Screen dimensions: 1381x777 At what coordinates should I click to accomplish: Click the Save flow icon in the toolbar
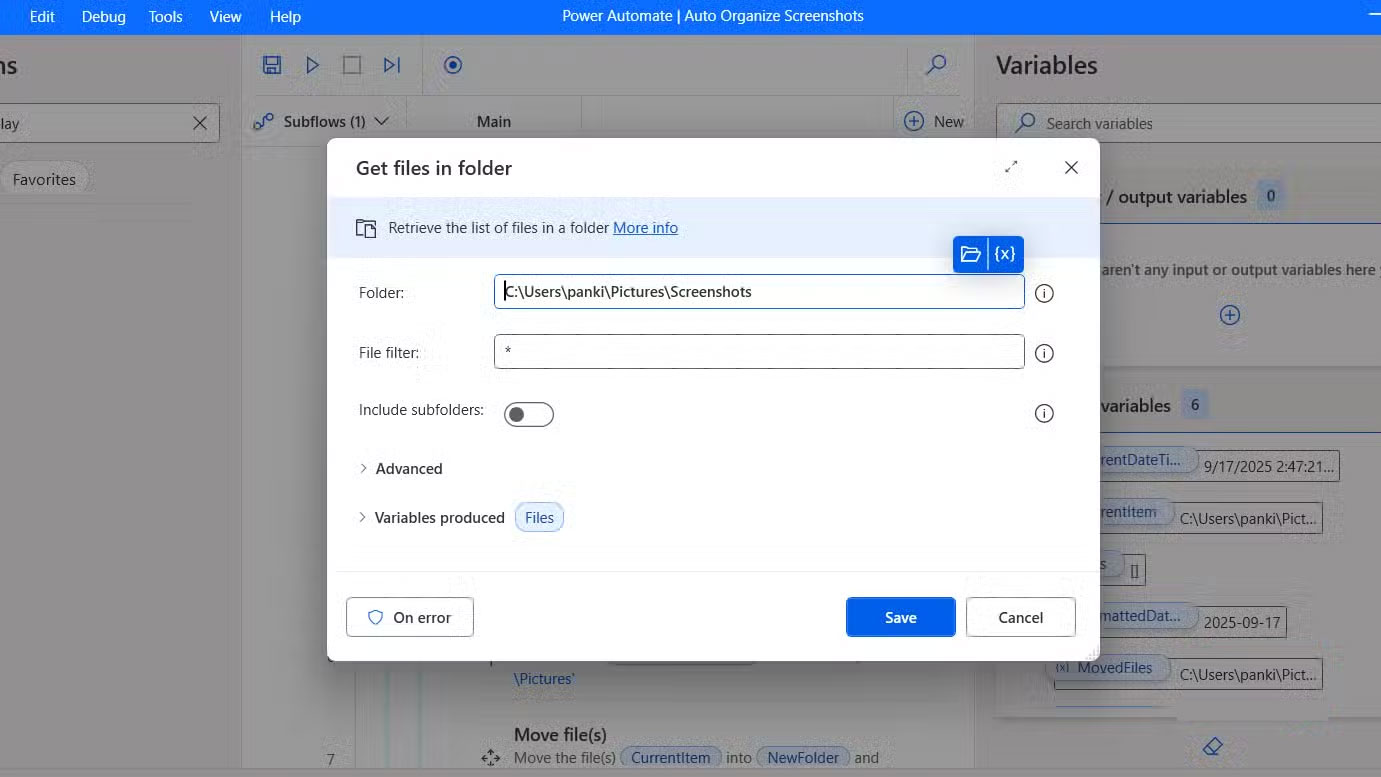[x=271, y=65]
